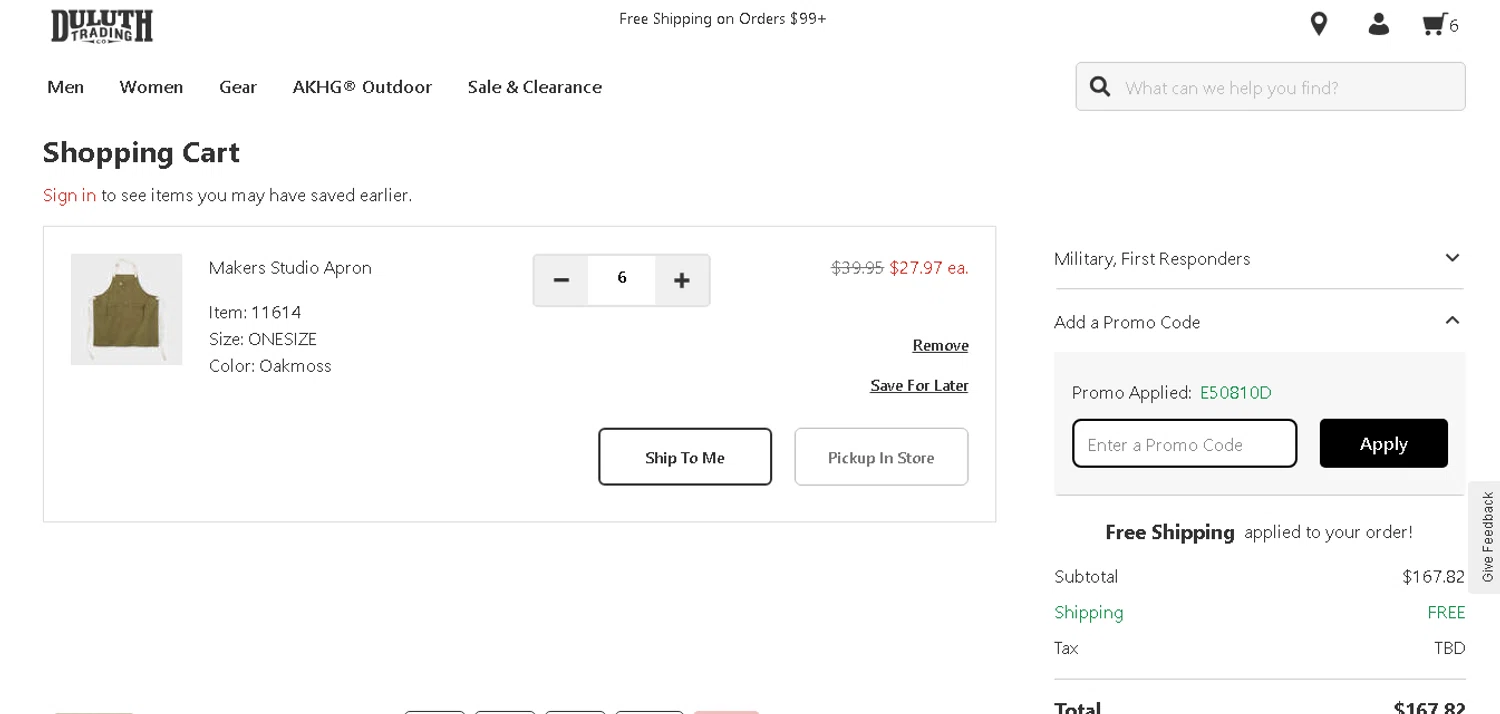
Task: Focus the Enter a Promo Code field
Action: click(x=1185, y=444)
